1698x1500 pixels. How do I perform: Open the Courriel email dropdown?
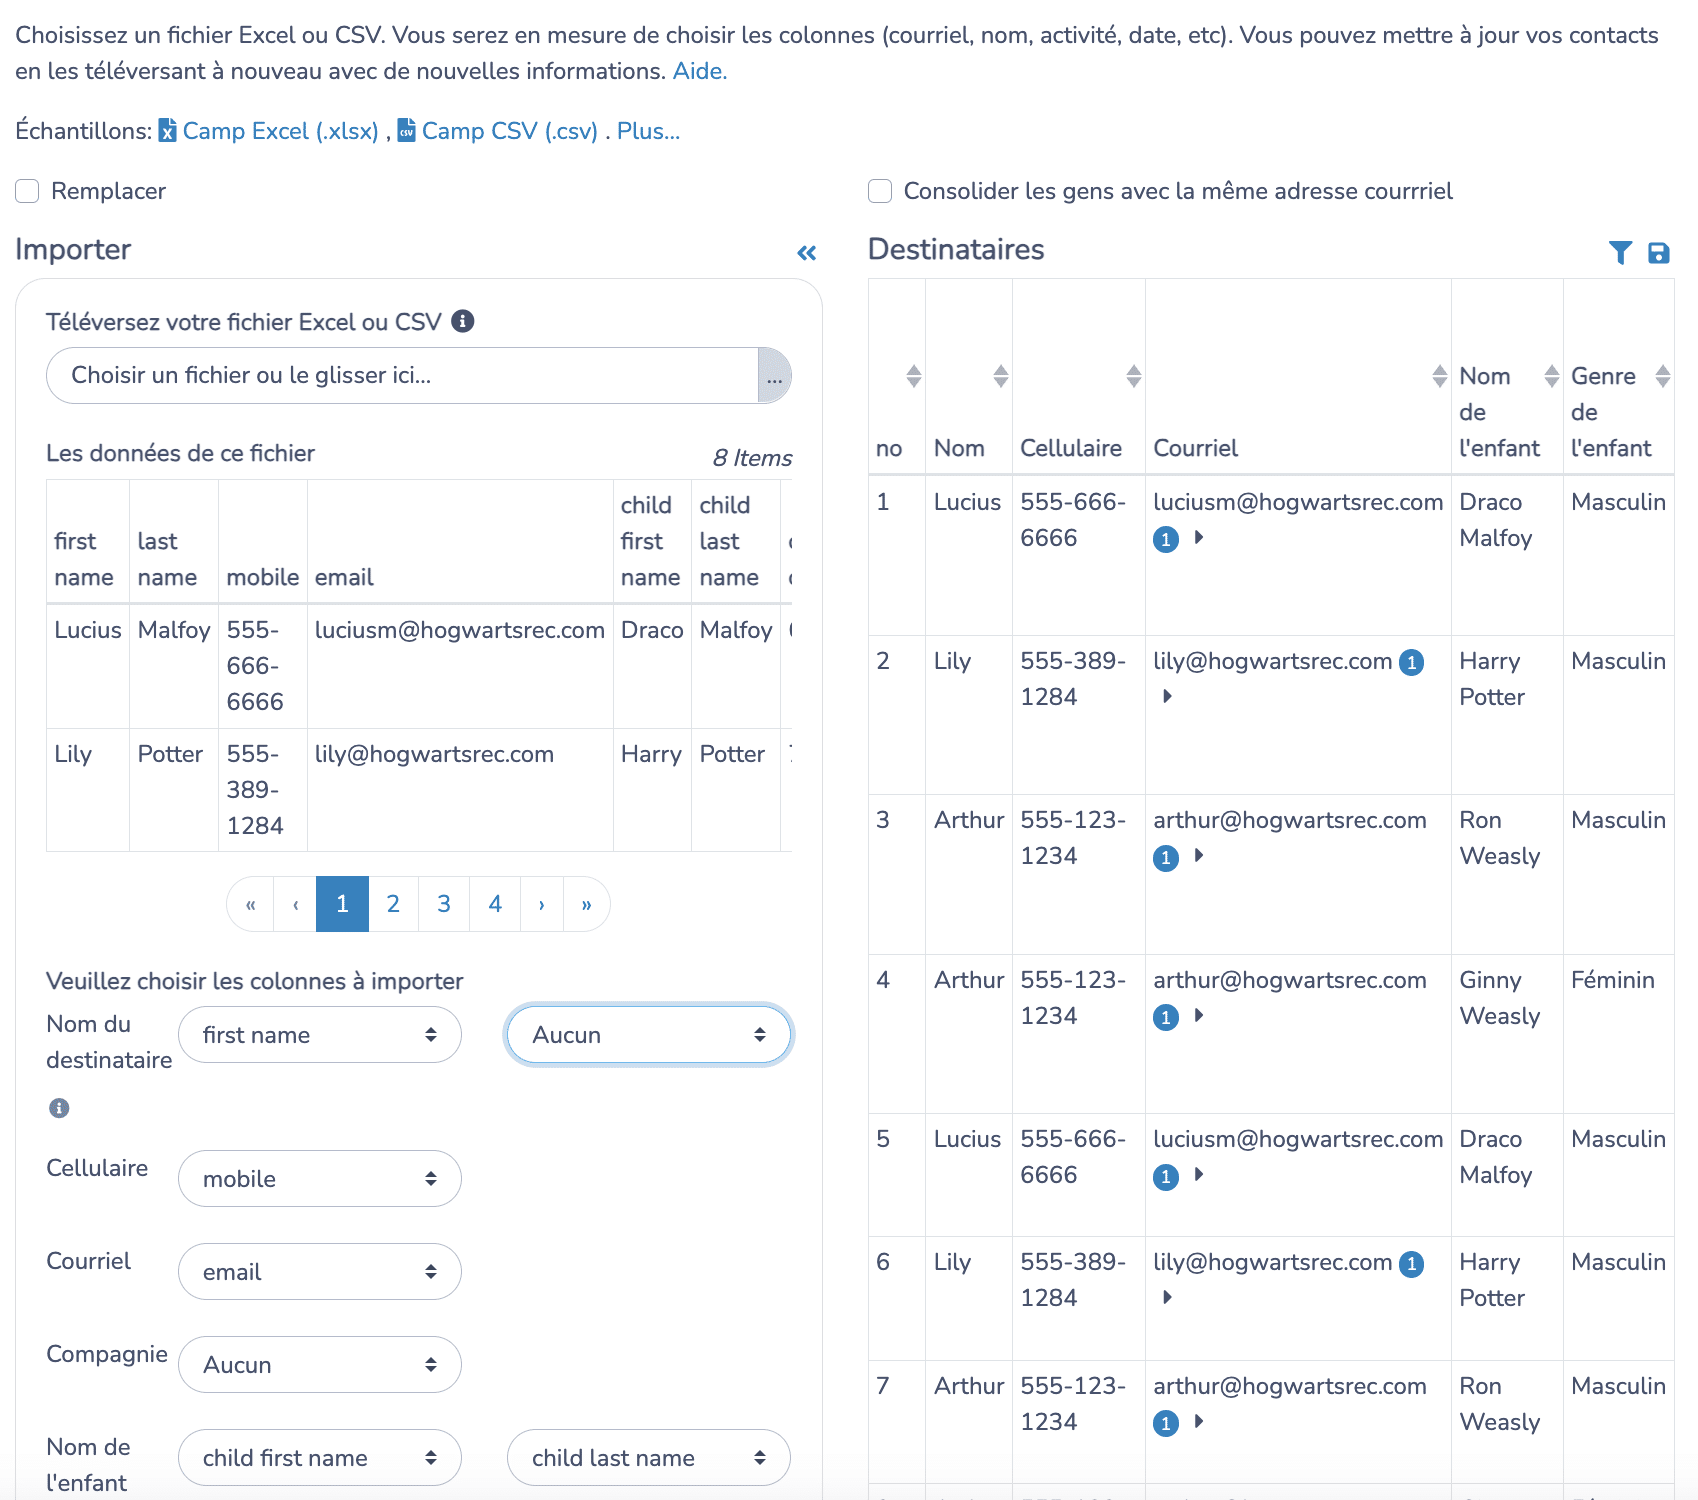pyautogui.click(x=320, y=1272)
